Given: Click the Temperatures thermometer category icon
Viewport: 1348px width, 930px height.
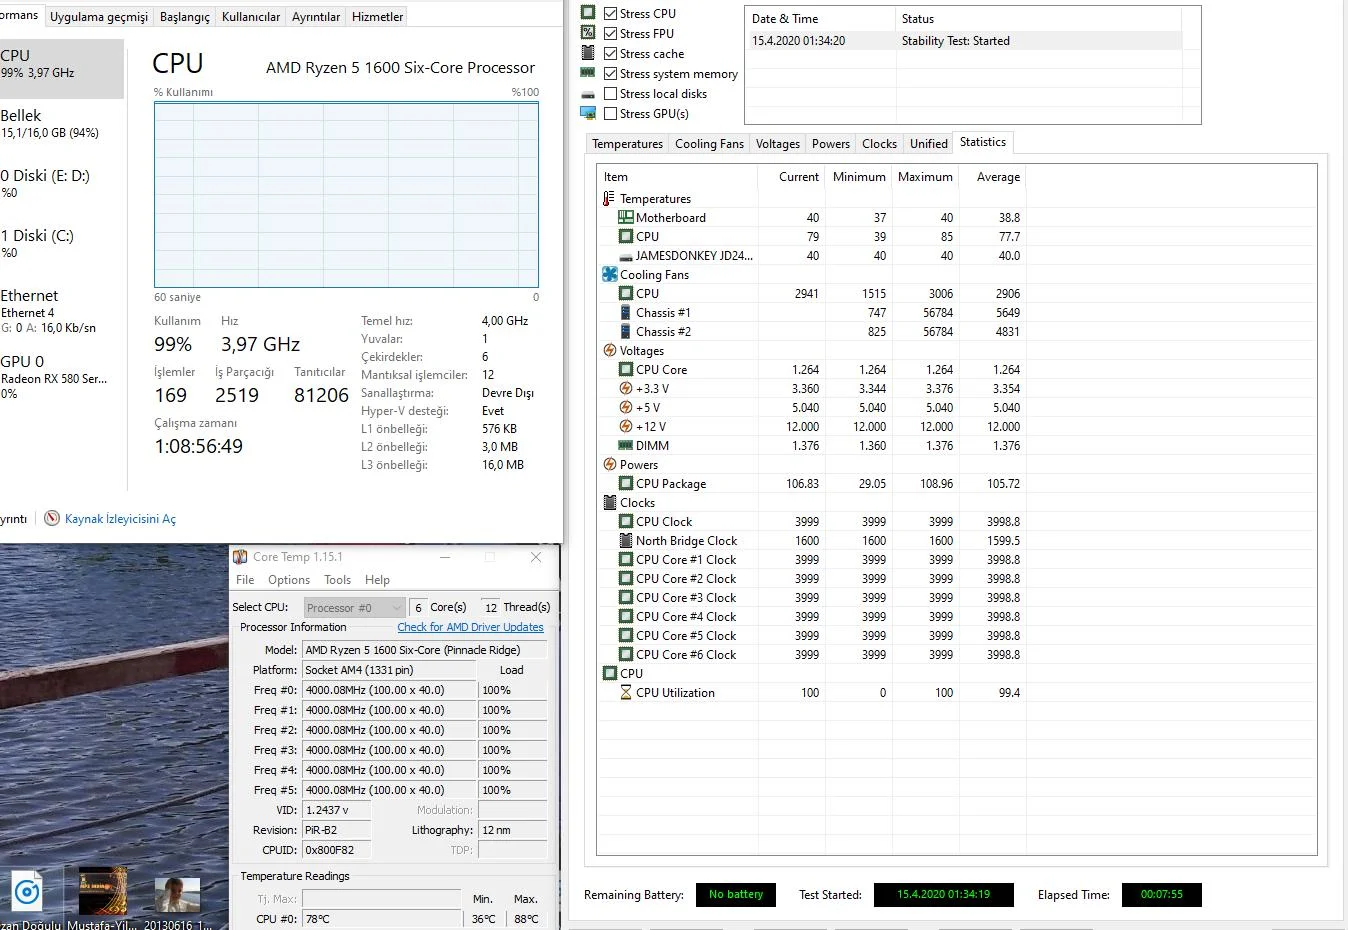Looking at the screenshot, I should coord(609,199).
